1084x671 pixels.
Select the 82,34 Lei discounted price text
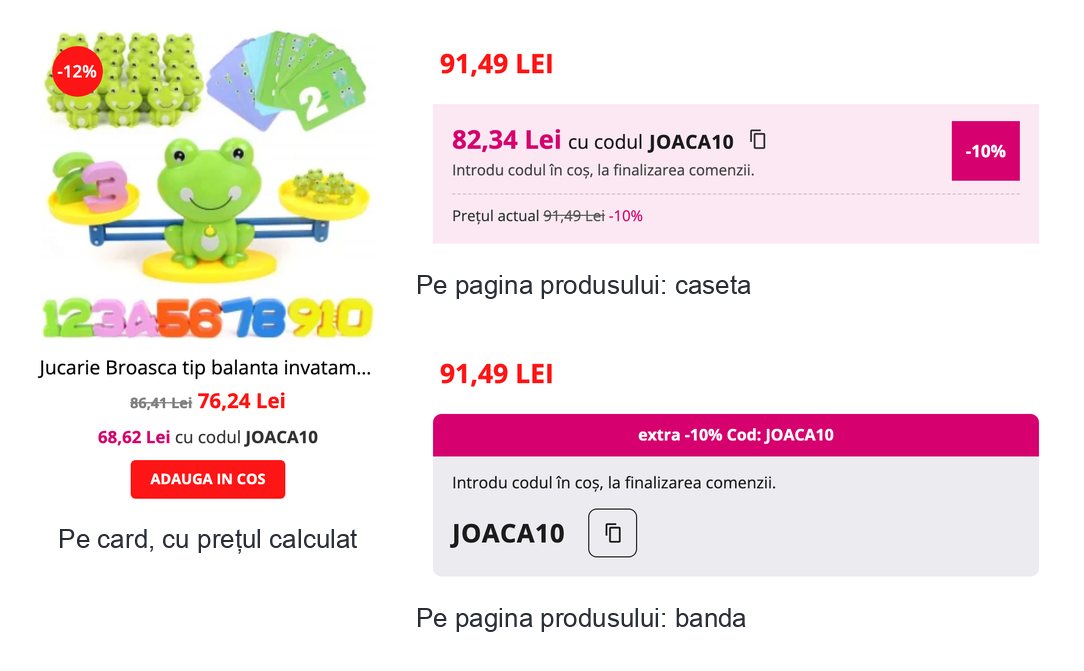coord(506,140)
